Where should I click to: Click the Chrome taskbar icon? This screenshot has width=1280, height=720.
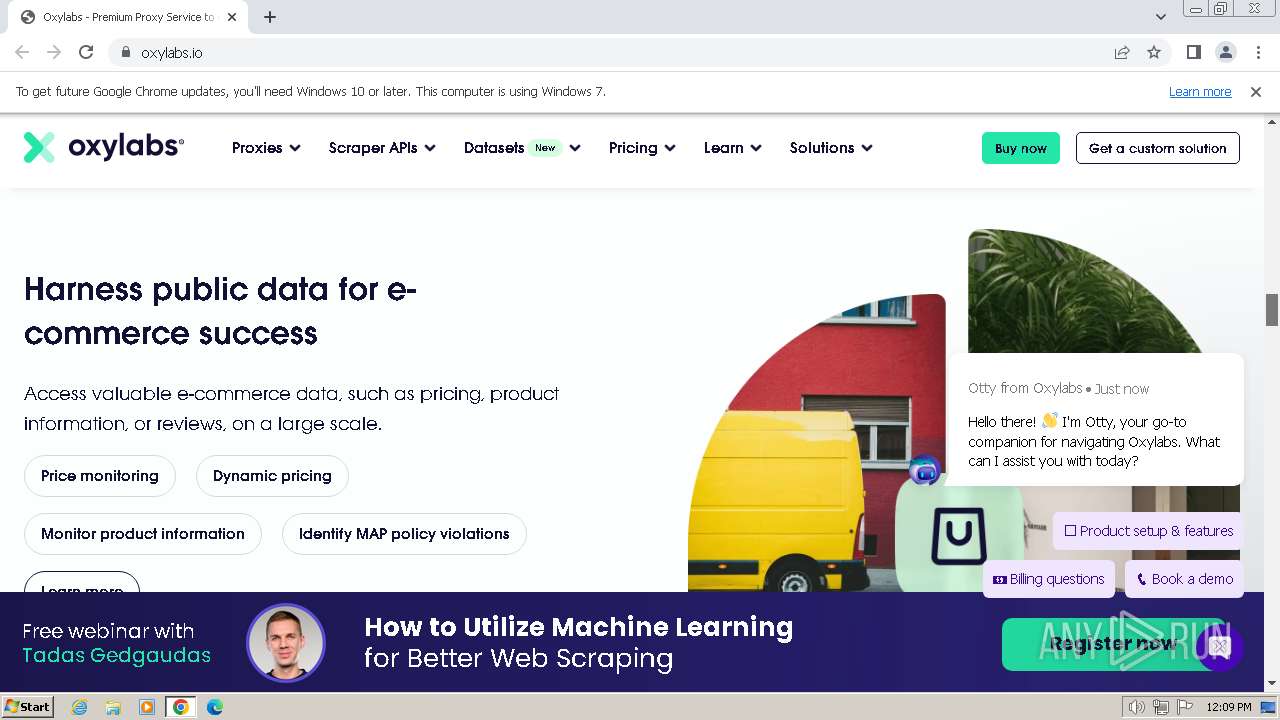click(x=181, y=707)
